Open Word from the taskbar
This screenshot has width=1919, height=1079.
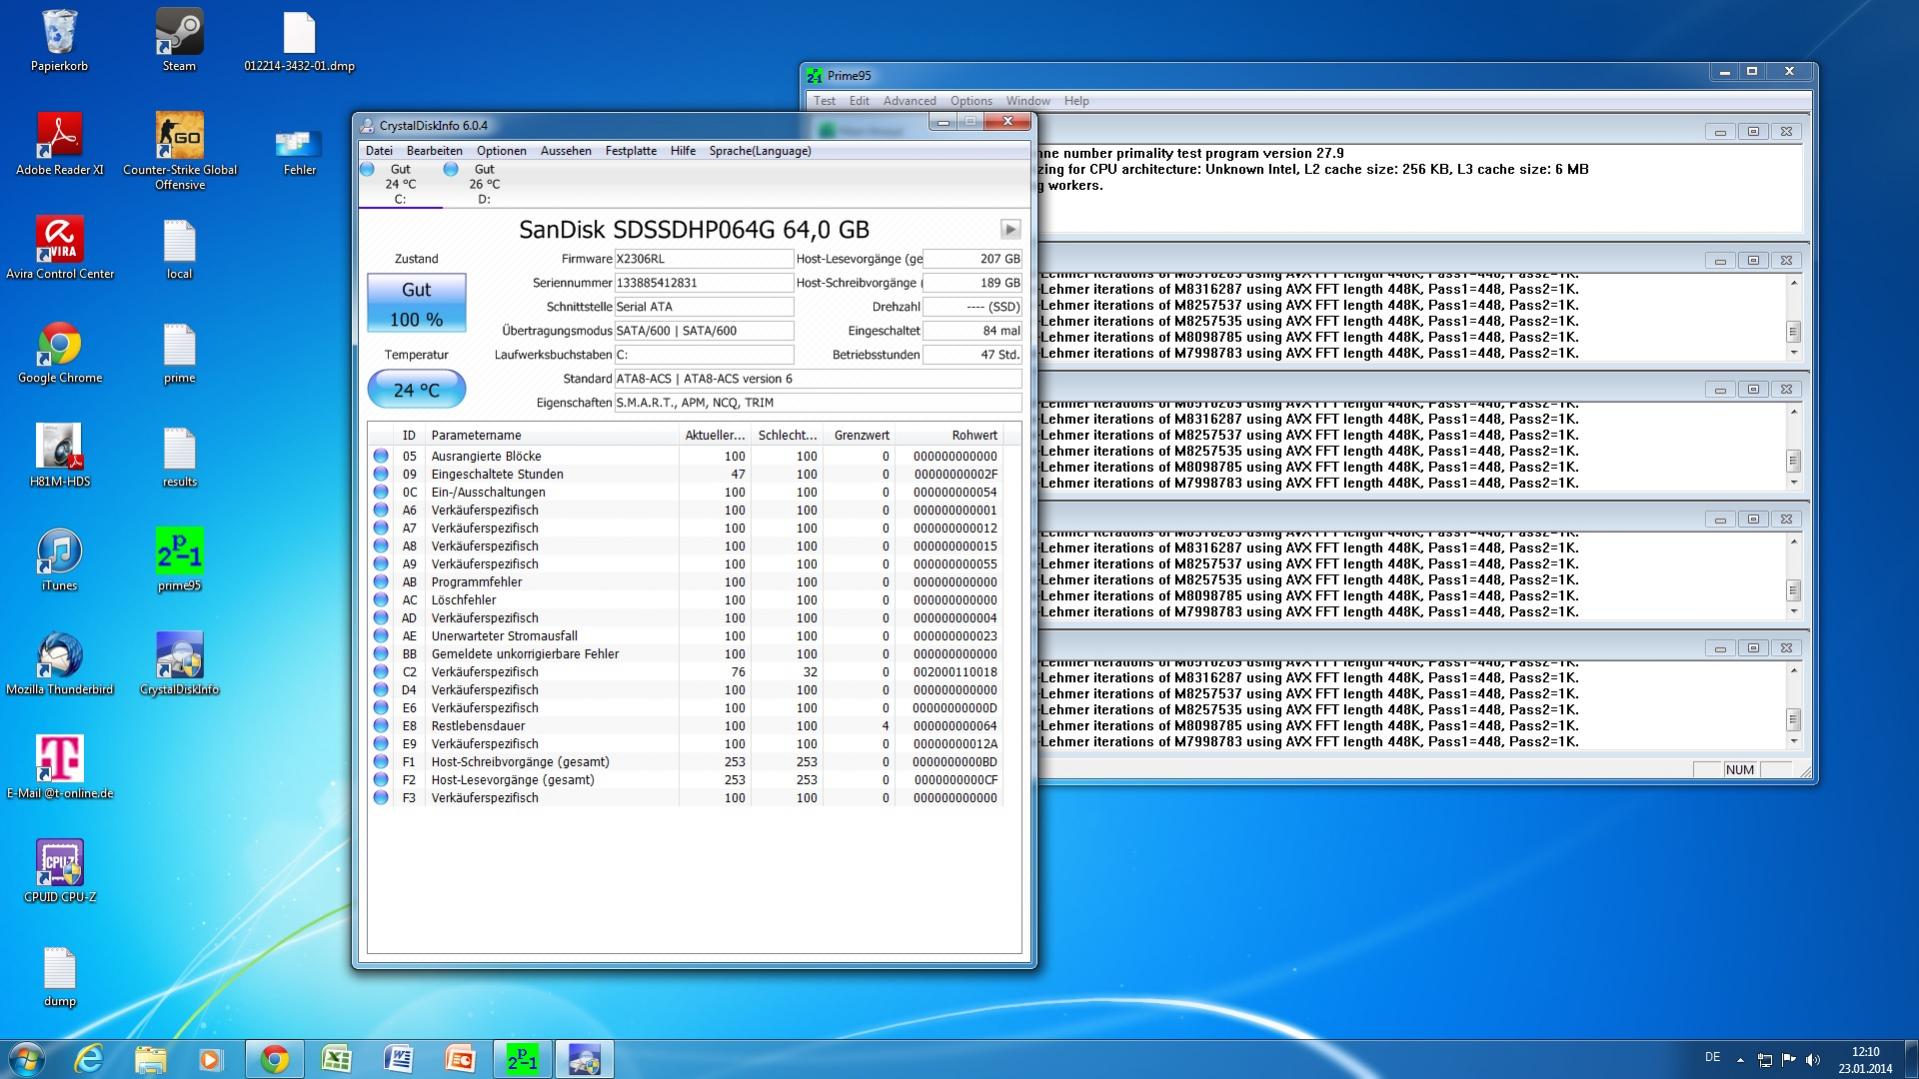click(398, 1059)
